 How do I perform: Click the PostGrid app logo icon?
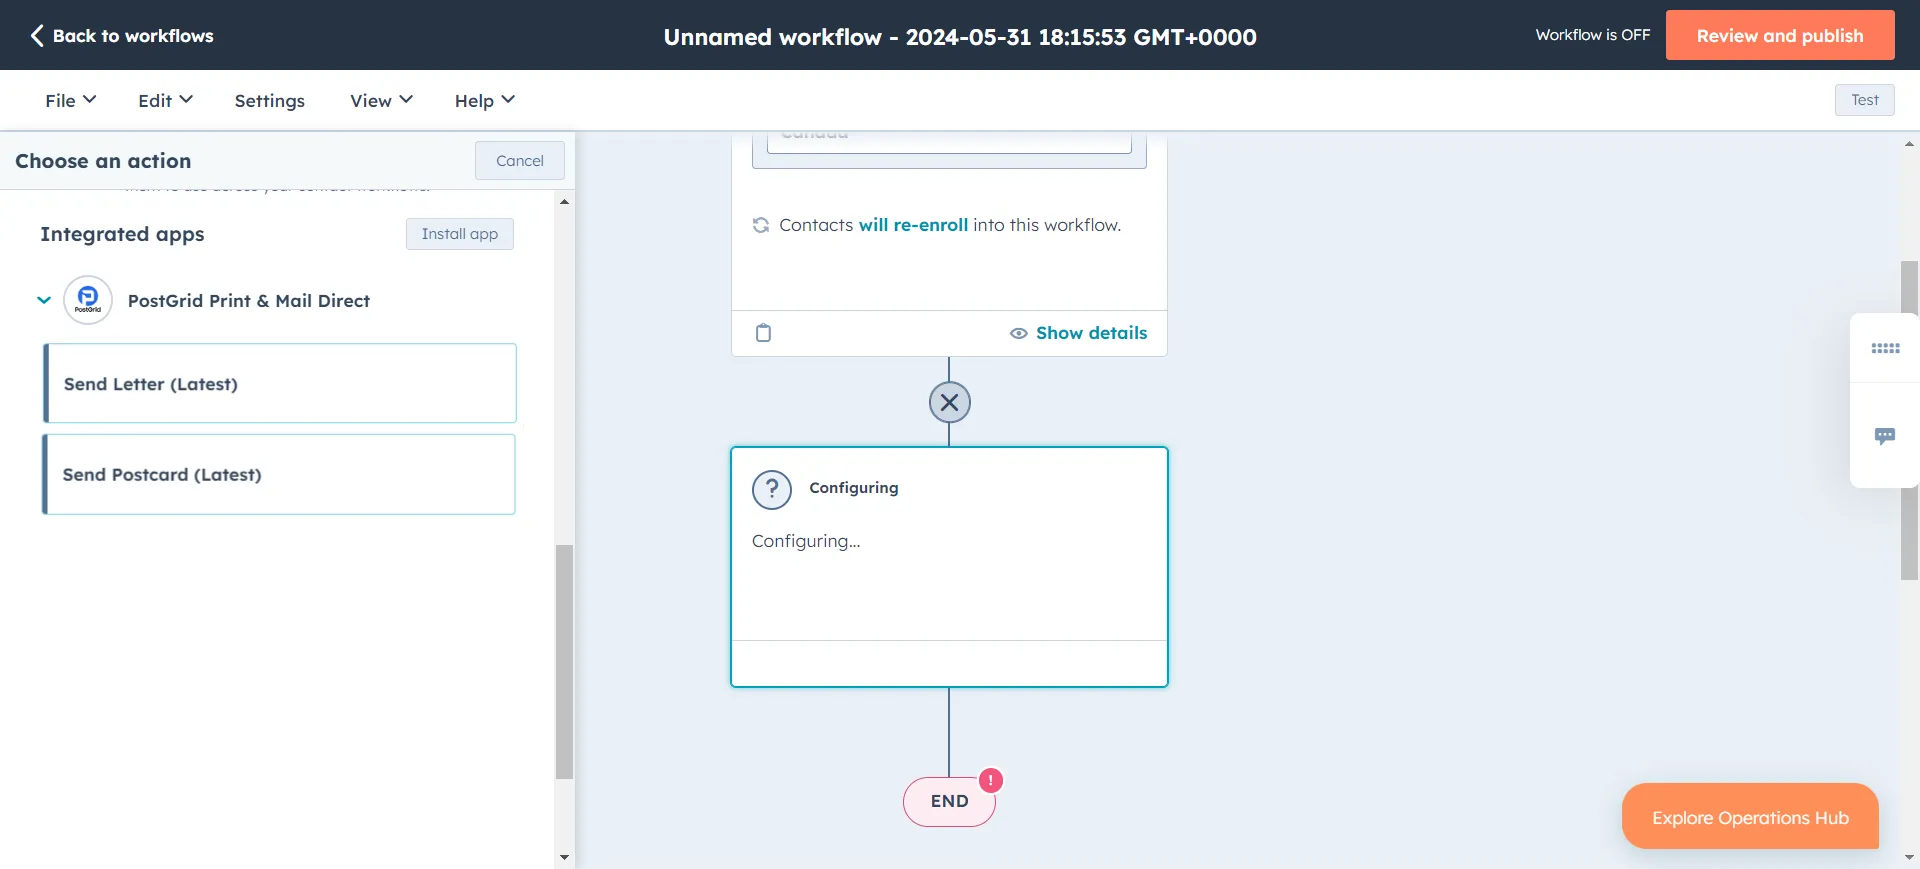88,300
